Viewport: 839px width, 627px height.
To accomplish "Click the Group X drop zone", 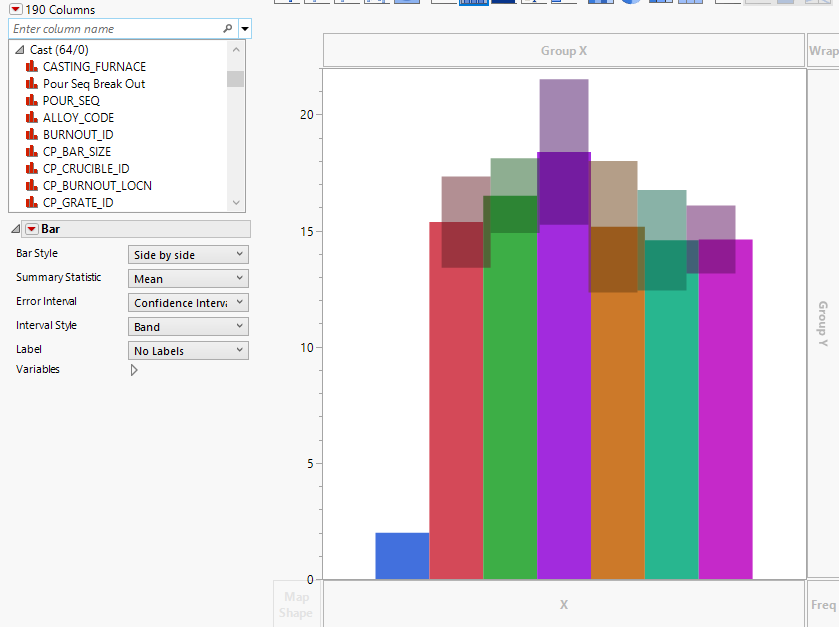I will click(563, 50).
